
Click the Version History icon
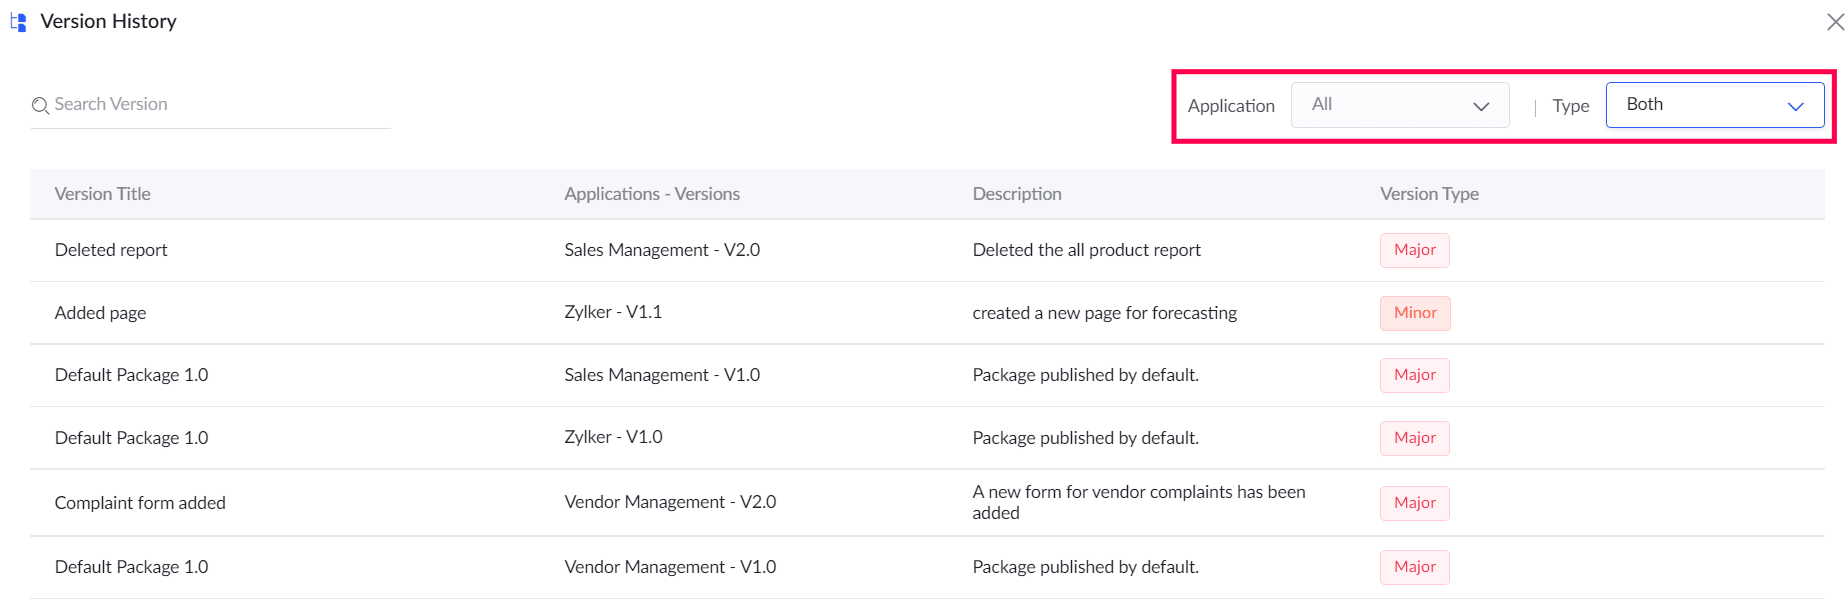(18, 22)
